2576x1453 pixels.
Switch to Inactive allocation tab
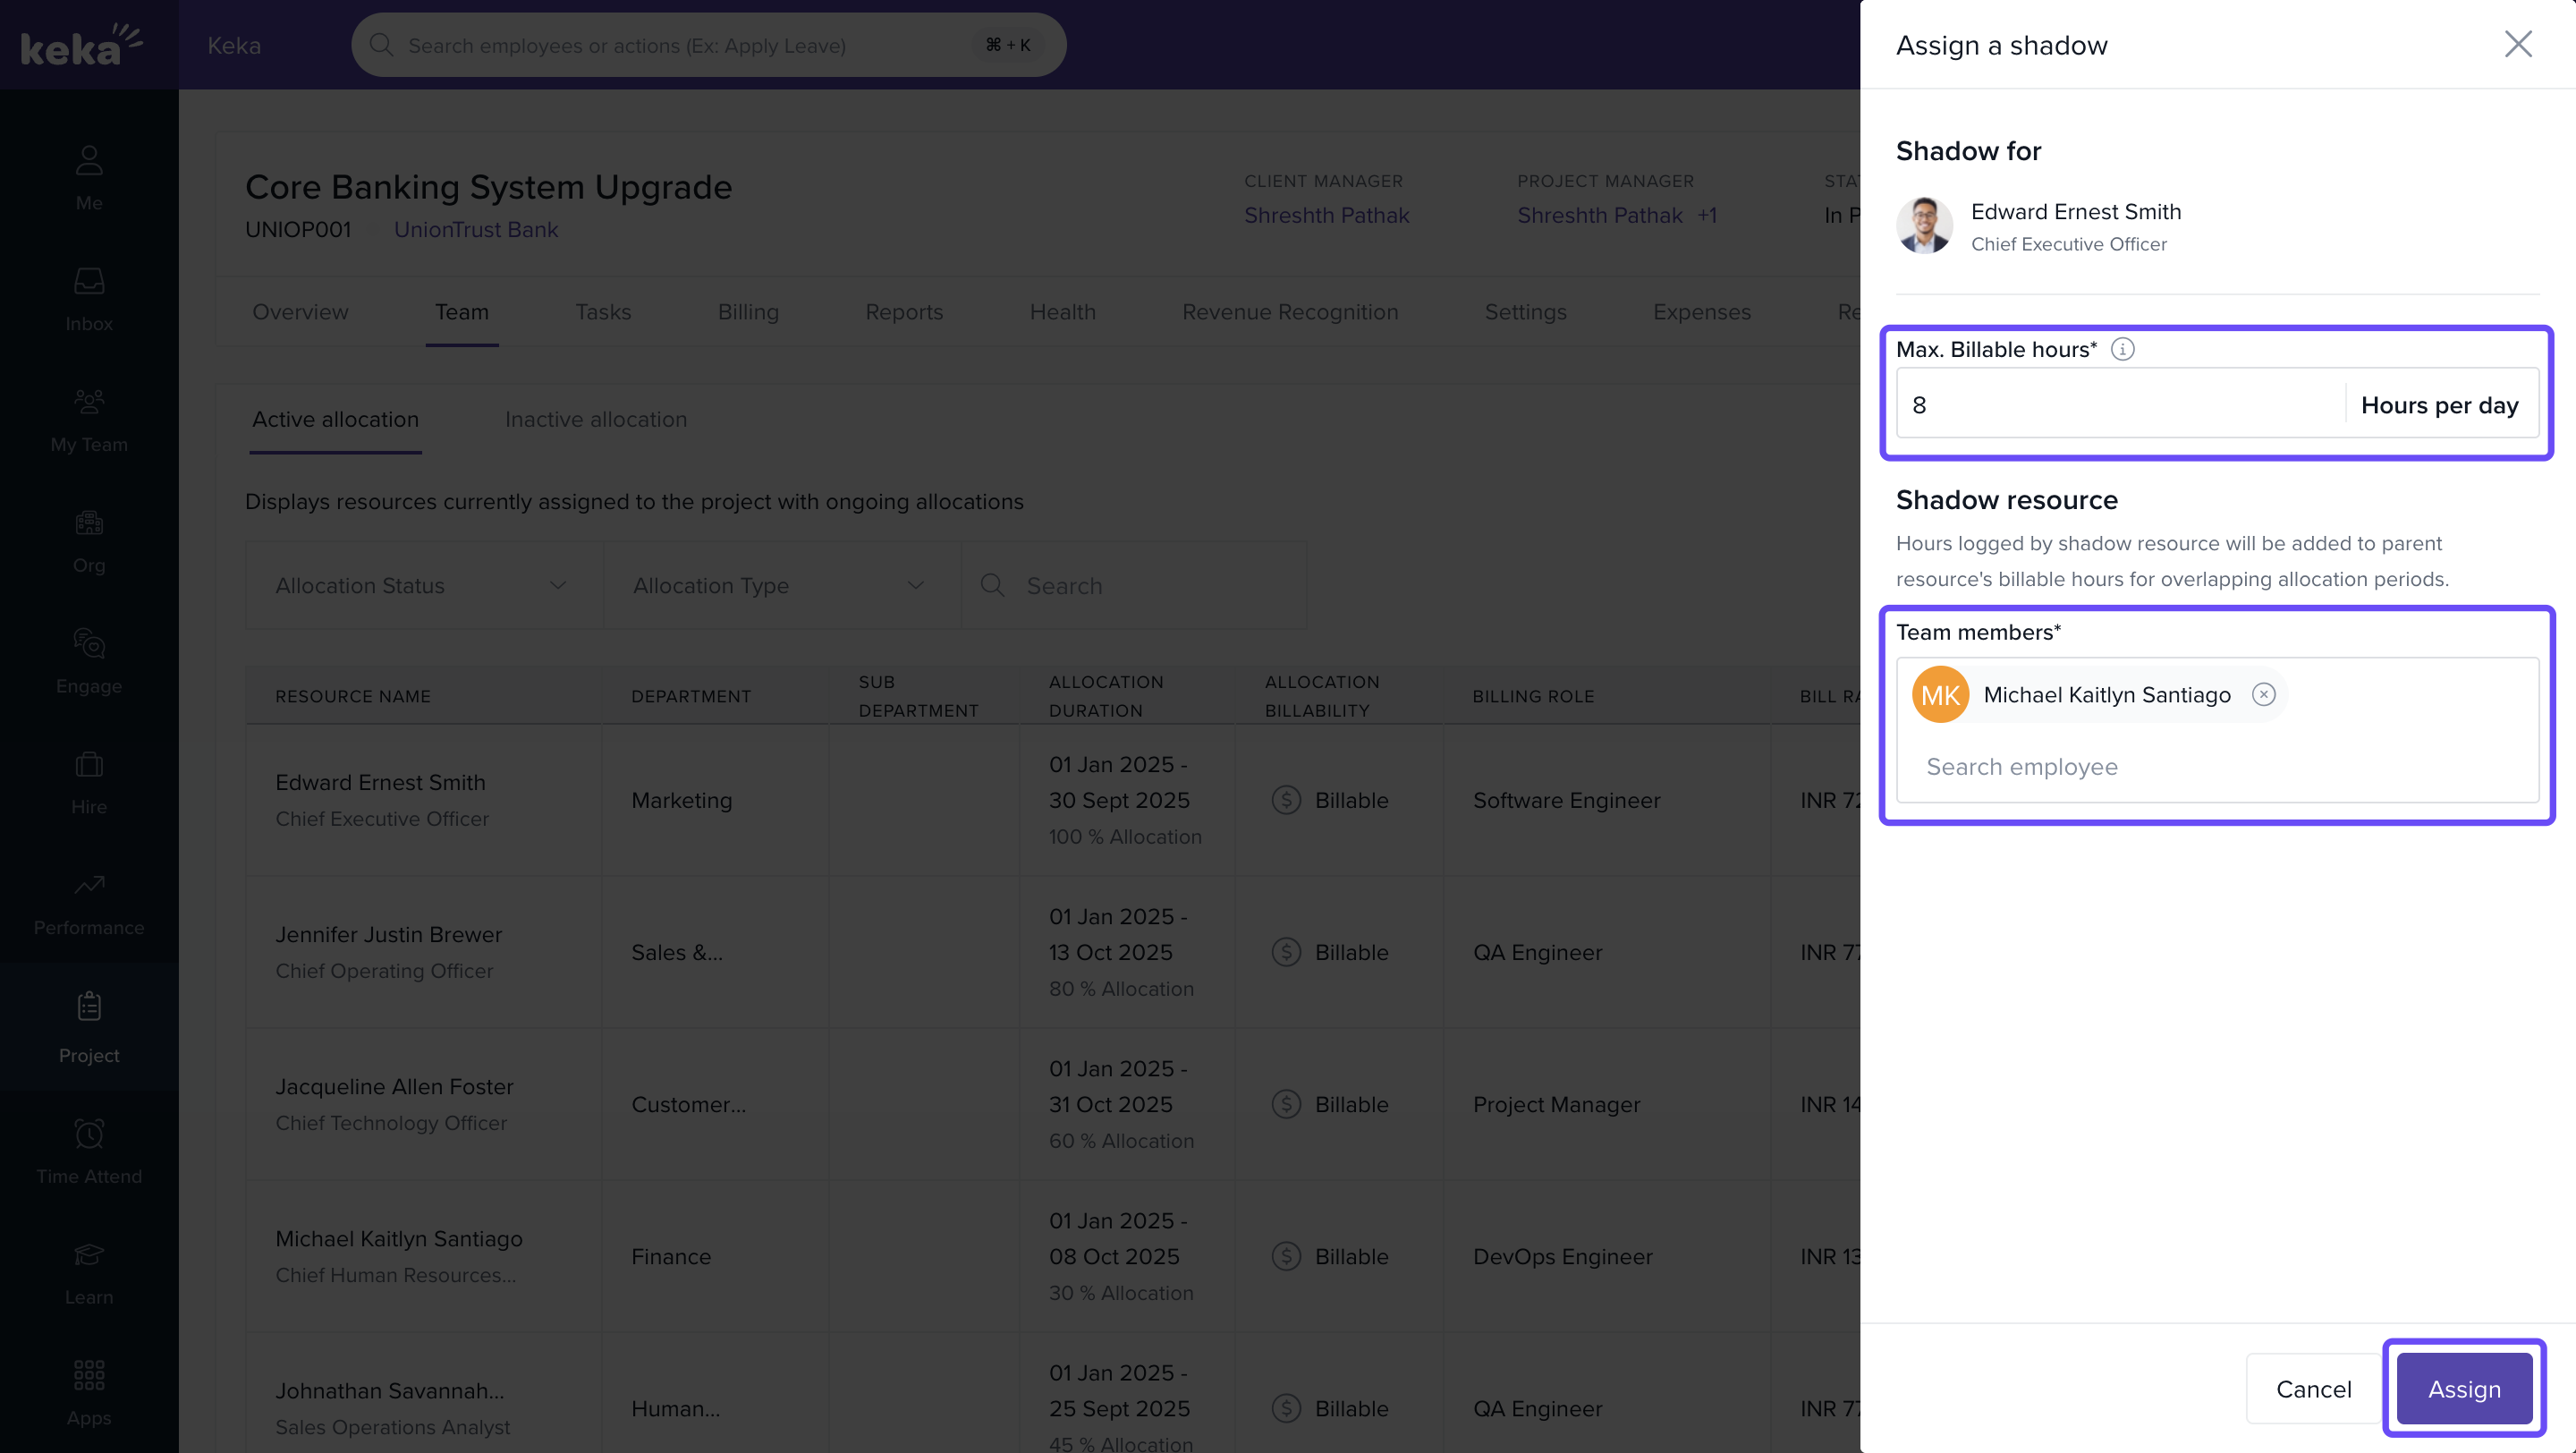595,419
